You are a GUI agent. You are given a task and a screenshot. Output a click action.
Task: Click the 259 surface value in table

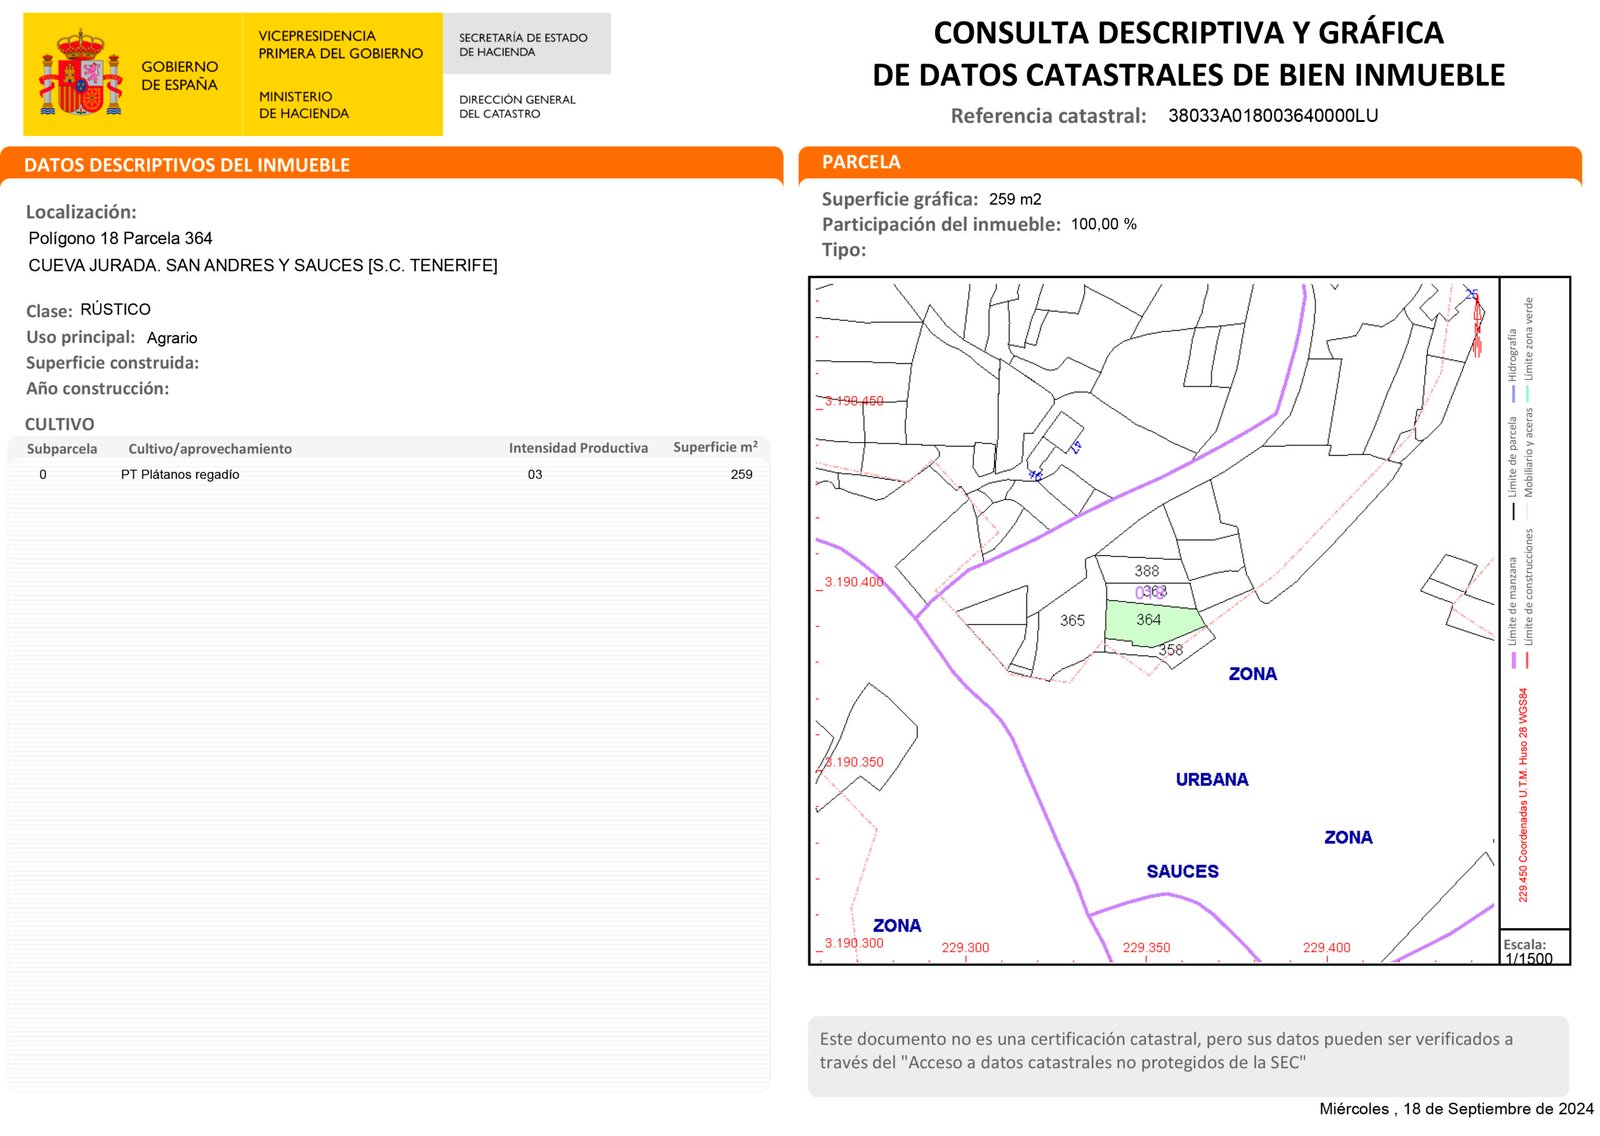[741, 475]
